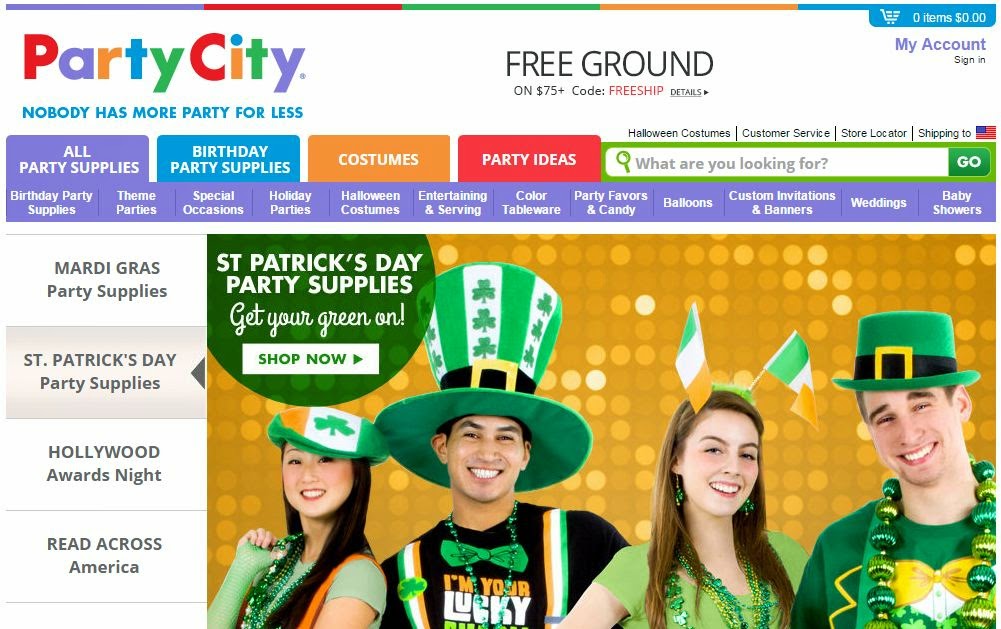Open the Costumes tab

(x=379, y=159)
